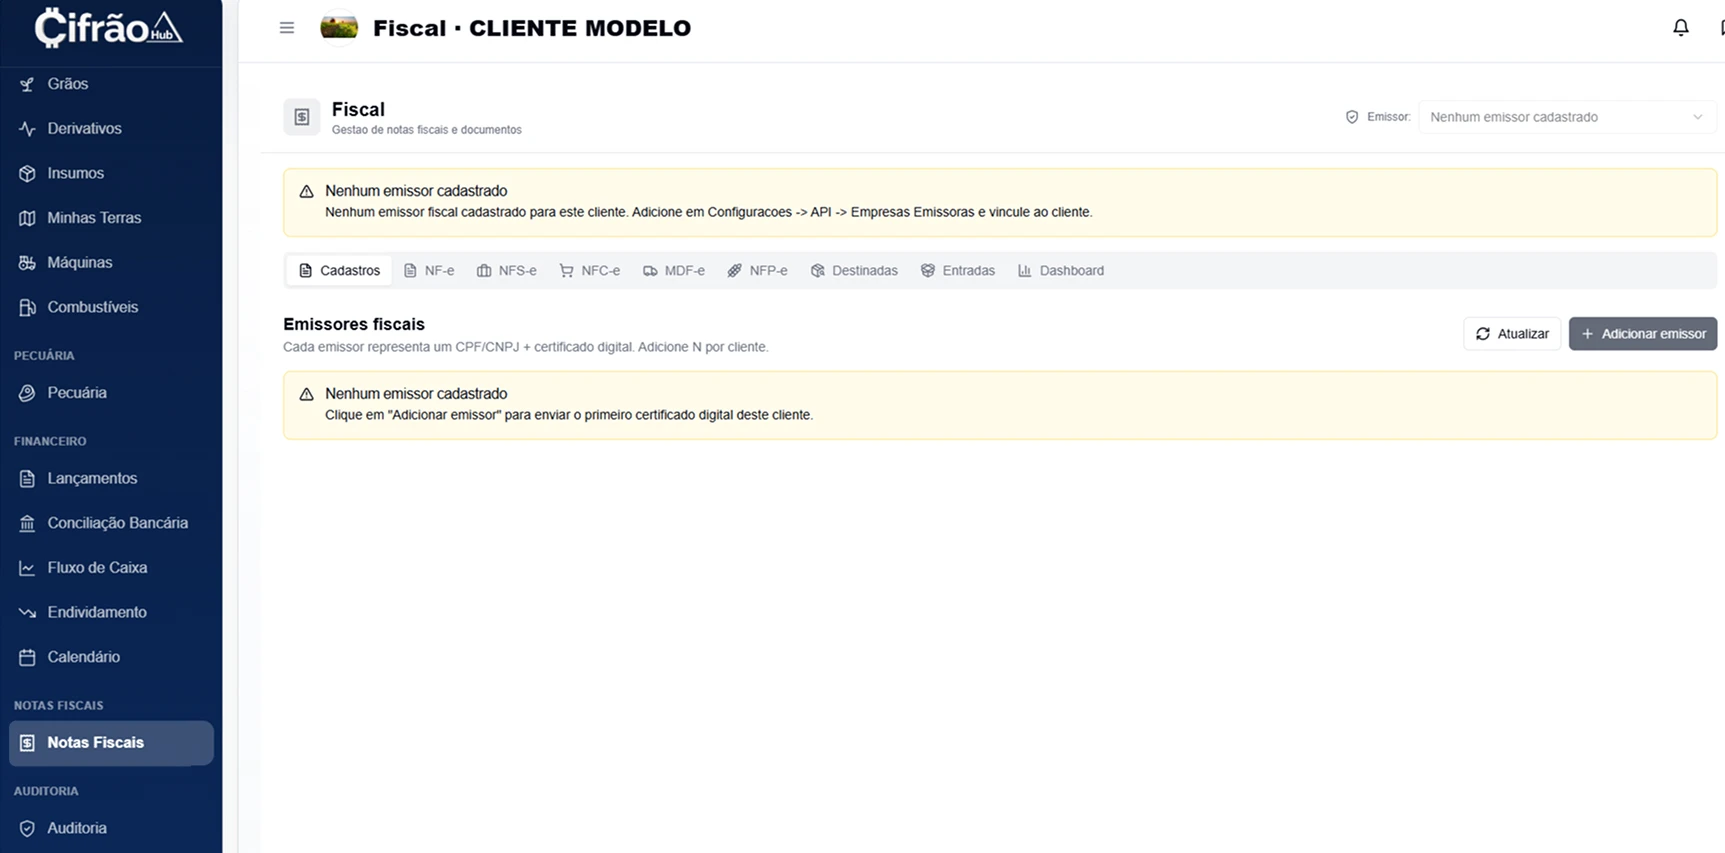
Task: Click the Cifrão Hub logo
Action: click(x=108, y=28)
